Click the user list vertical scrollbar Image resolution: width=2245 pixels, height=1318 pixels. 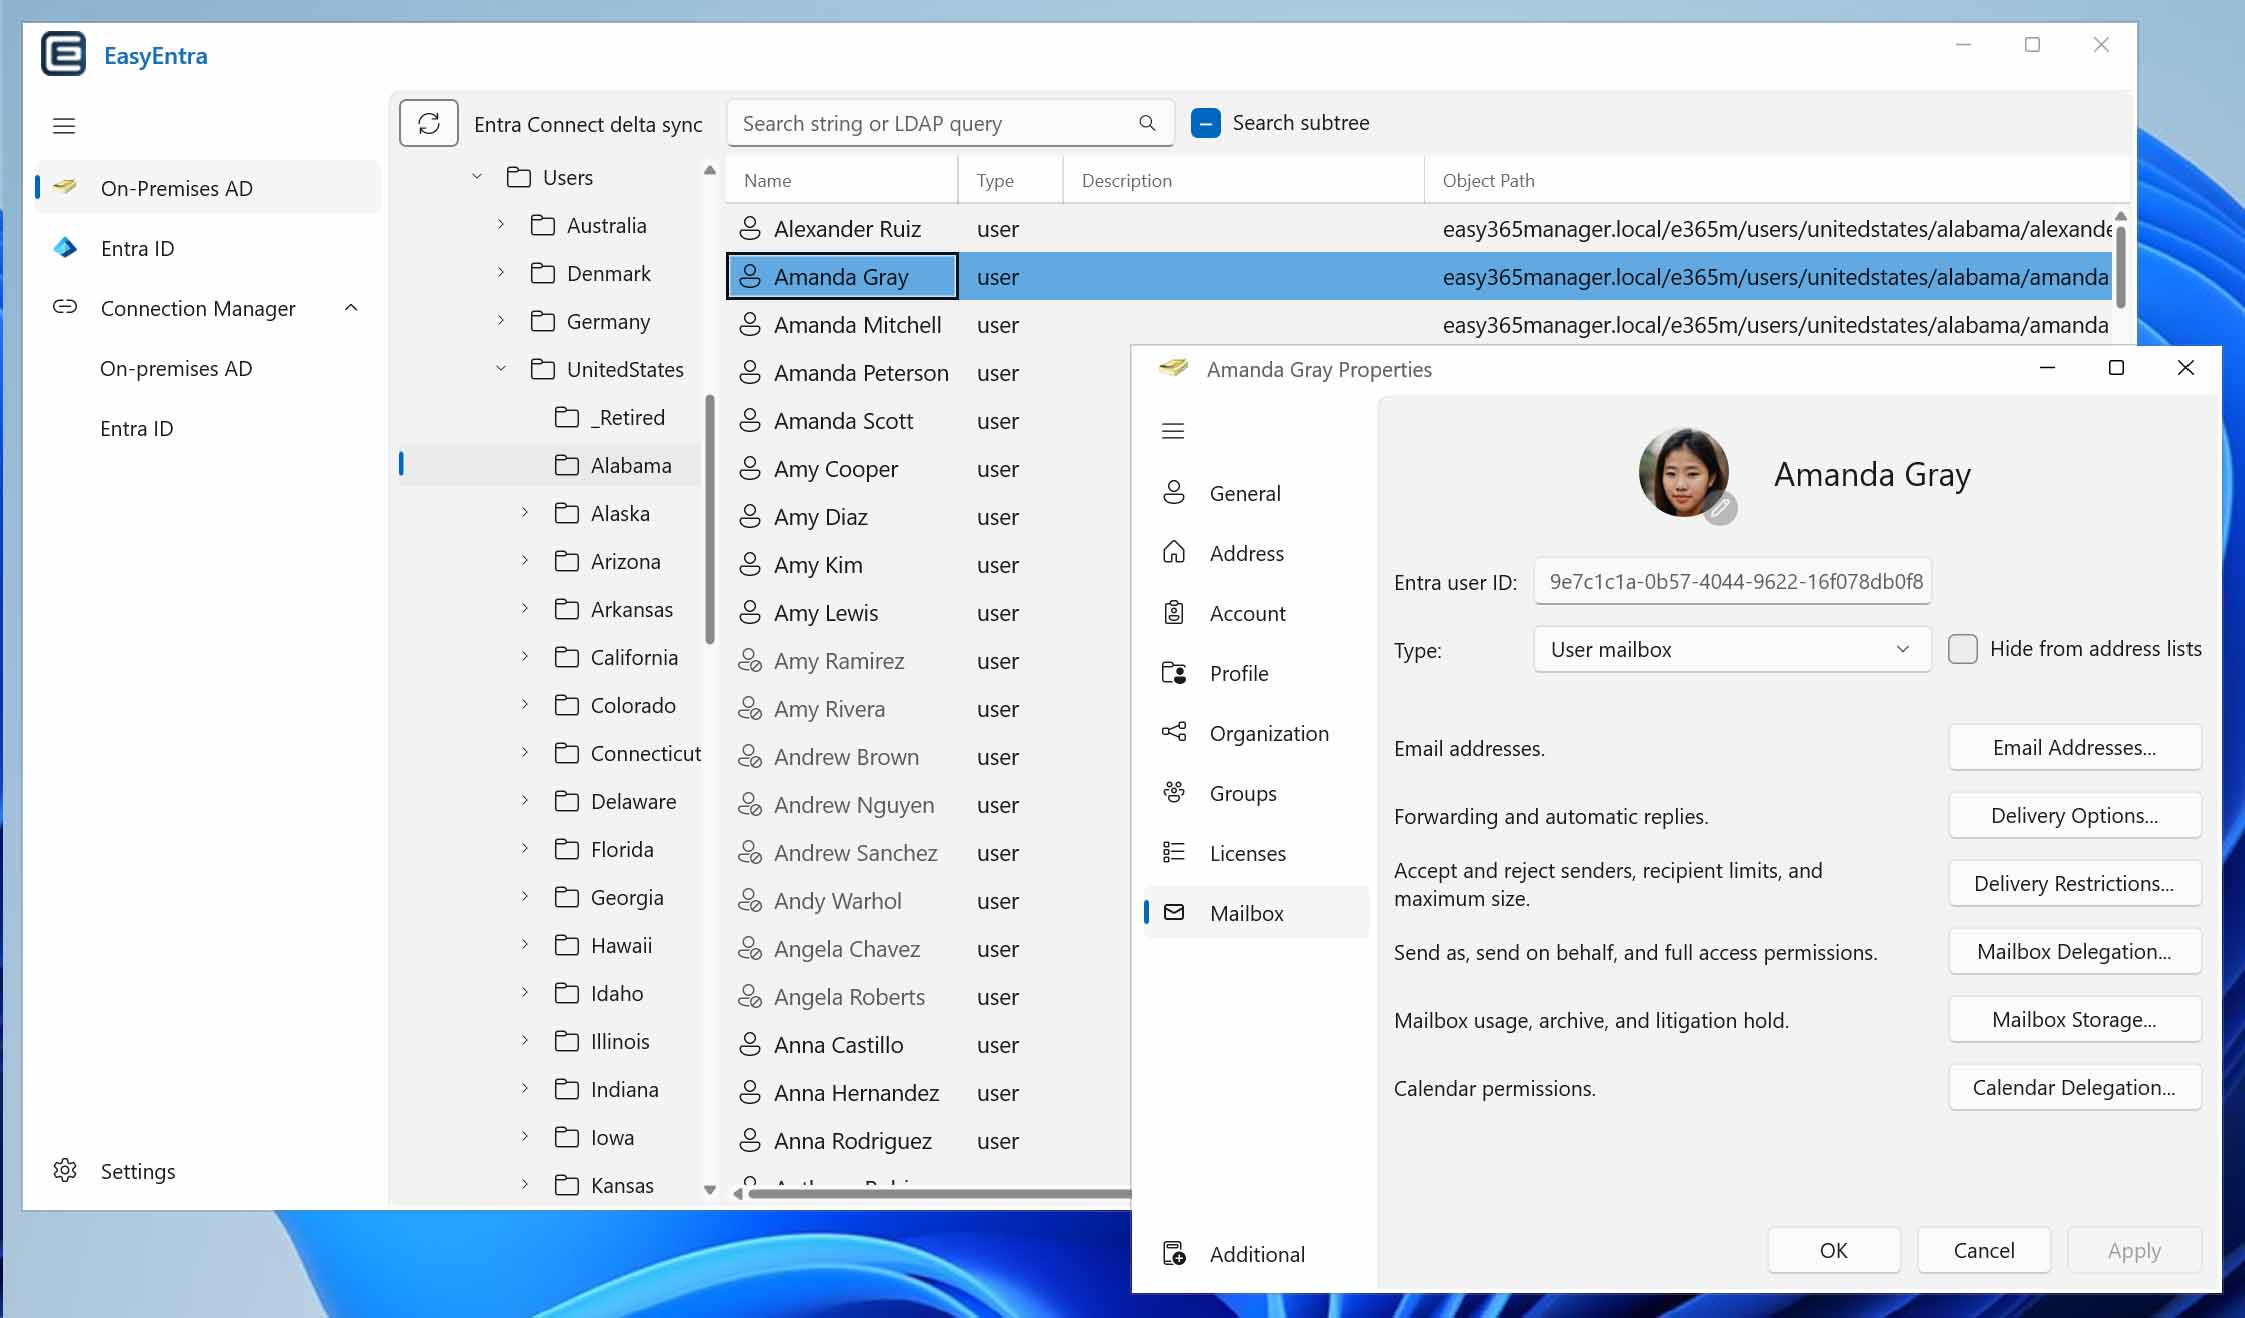click(2120, 265)
